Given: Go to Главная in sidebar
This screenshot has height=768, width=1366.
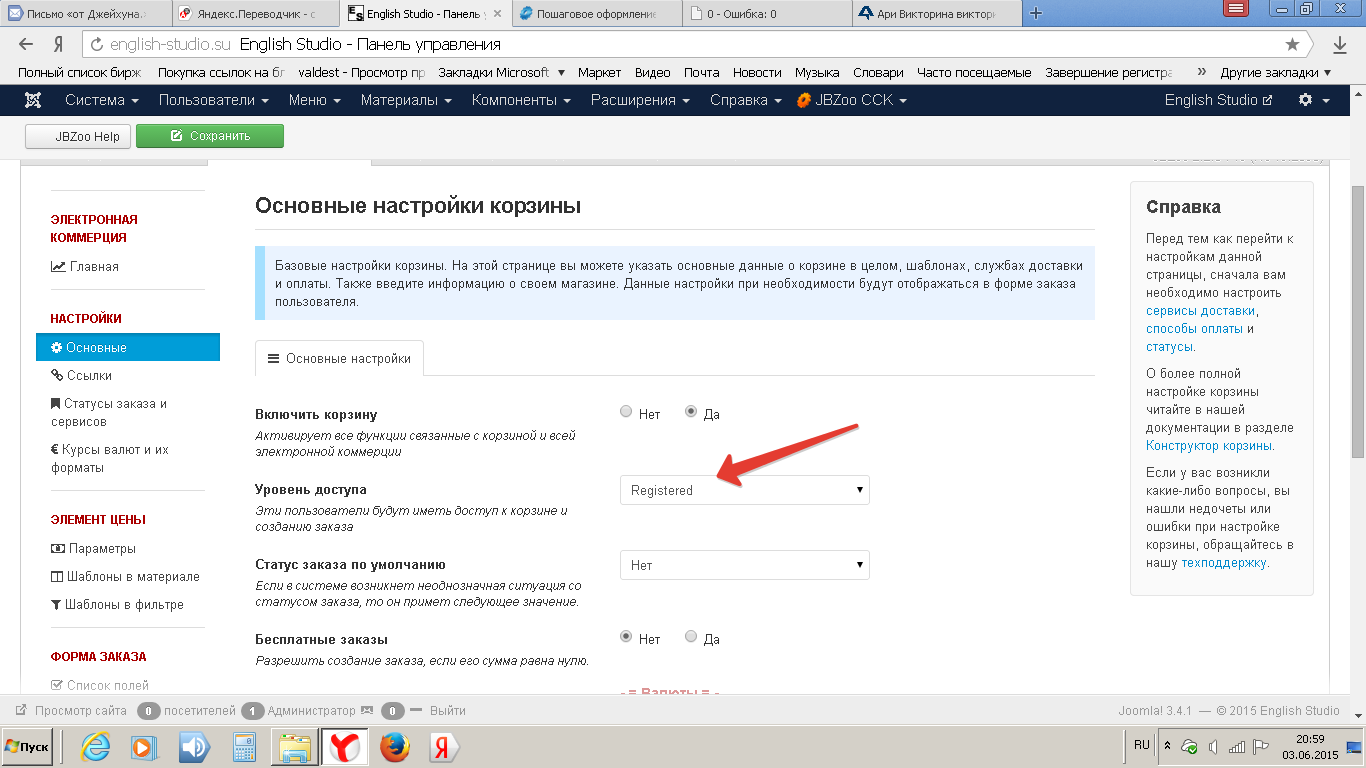Looking at the screenshot, I should tap(85, 266).
